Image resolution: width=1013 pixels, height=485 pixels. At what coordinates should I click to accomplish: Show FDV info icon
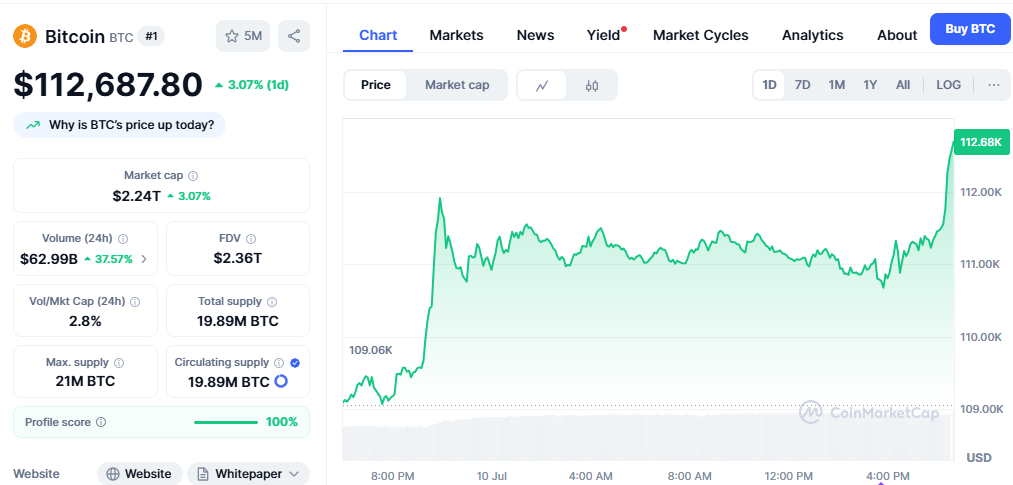[x=251, y=238]
